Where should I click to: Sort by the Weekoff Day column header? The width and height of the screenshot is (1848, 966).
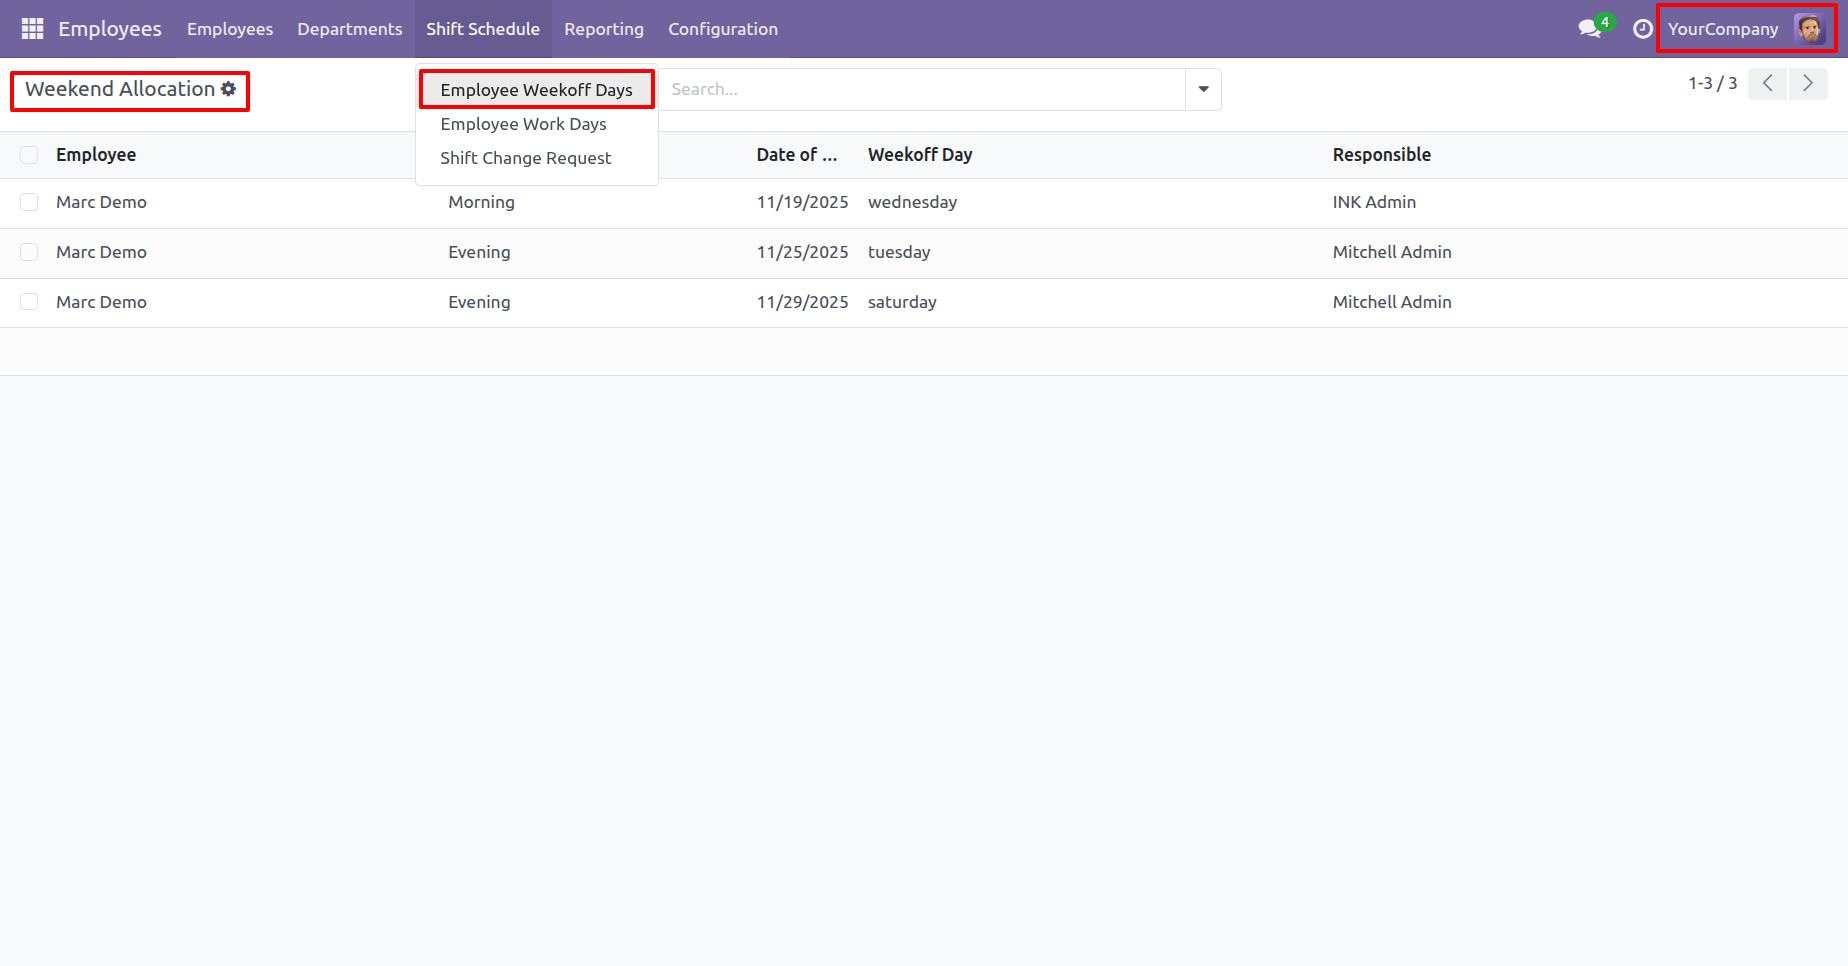[x=920, y=155]
